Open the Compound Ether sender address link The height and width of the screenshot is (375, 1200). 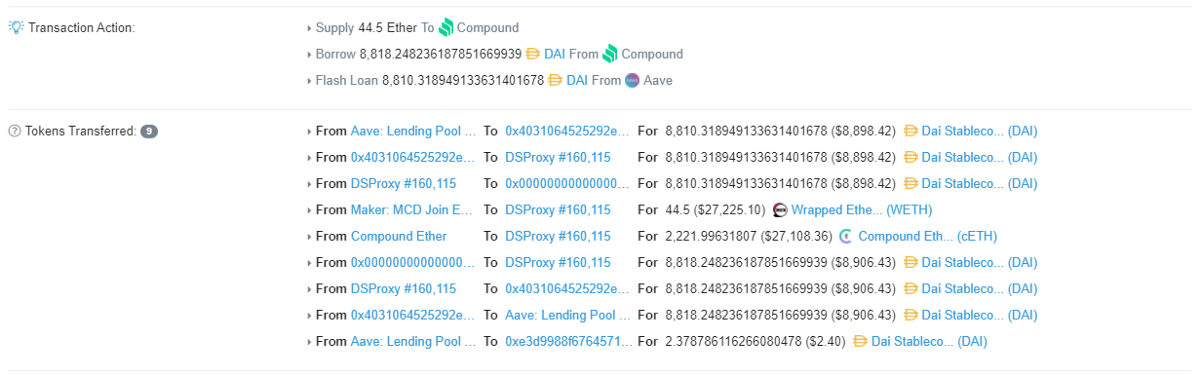point(399,236)
